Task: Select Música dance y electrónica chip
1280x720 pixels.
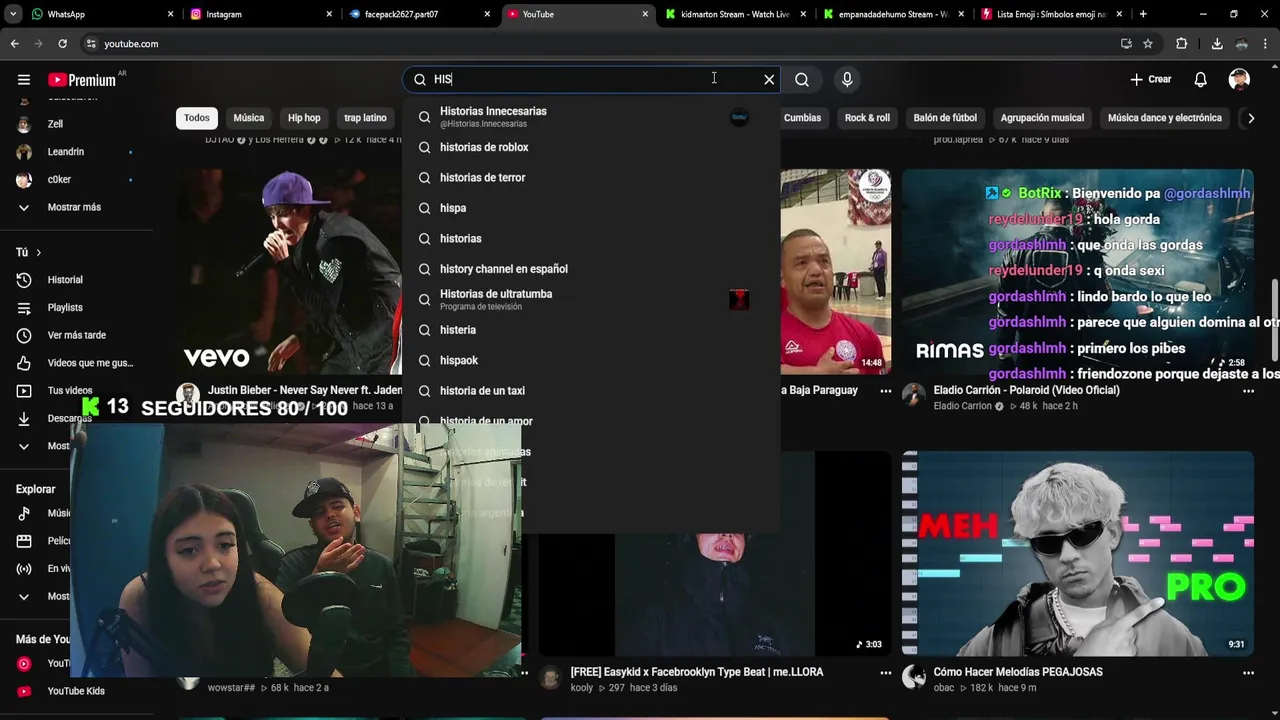Action: tap(1165, 118)
